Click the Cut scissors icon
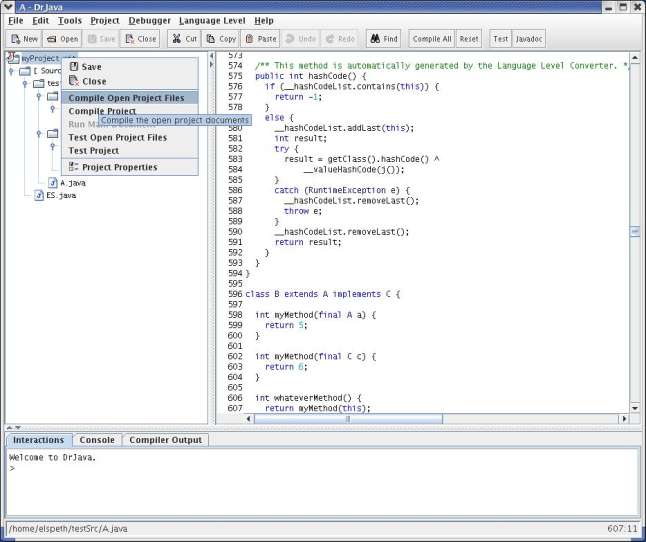Viewport: 646px width, 542px height. coord(176,39)
